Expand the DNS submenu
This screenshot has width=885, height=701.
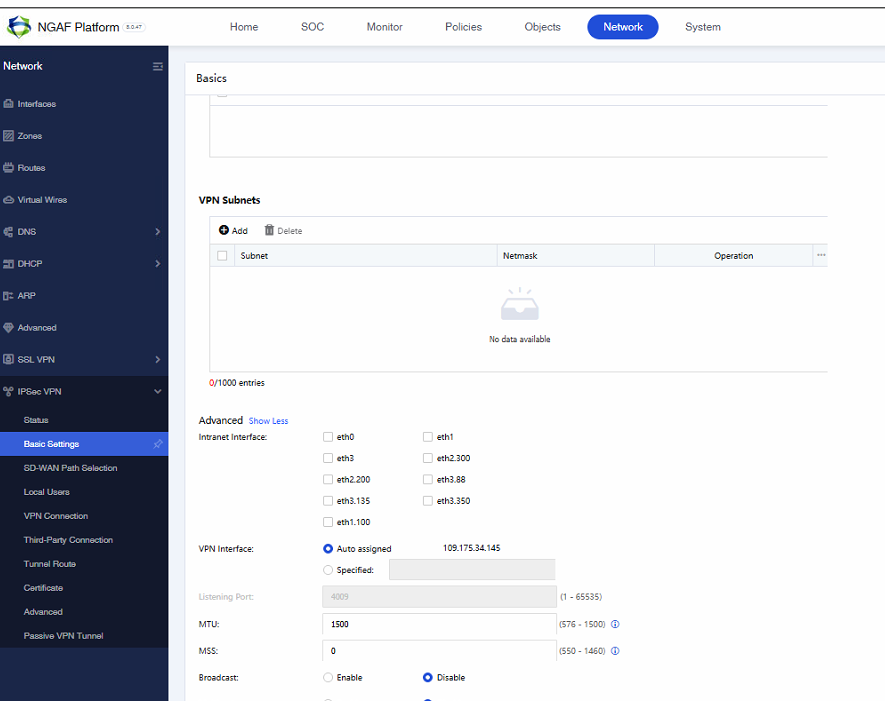click(157, 232)
